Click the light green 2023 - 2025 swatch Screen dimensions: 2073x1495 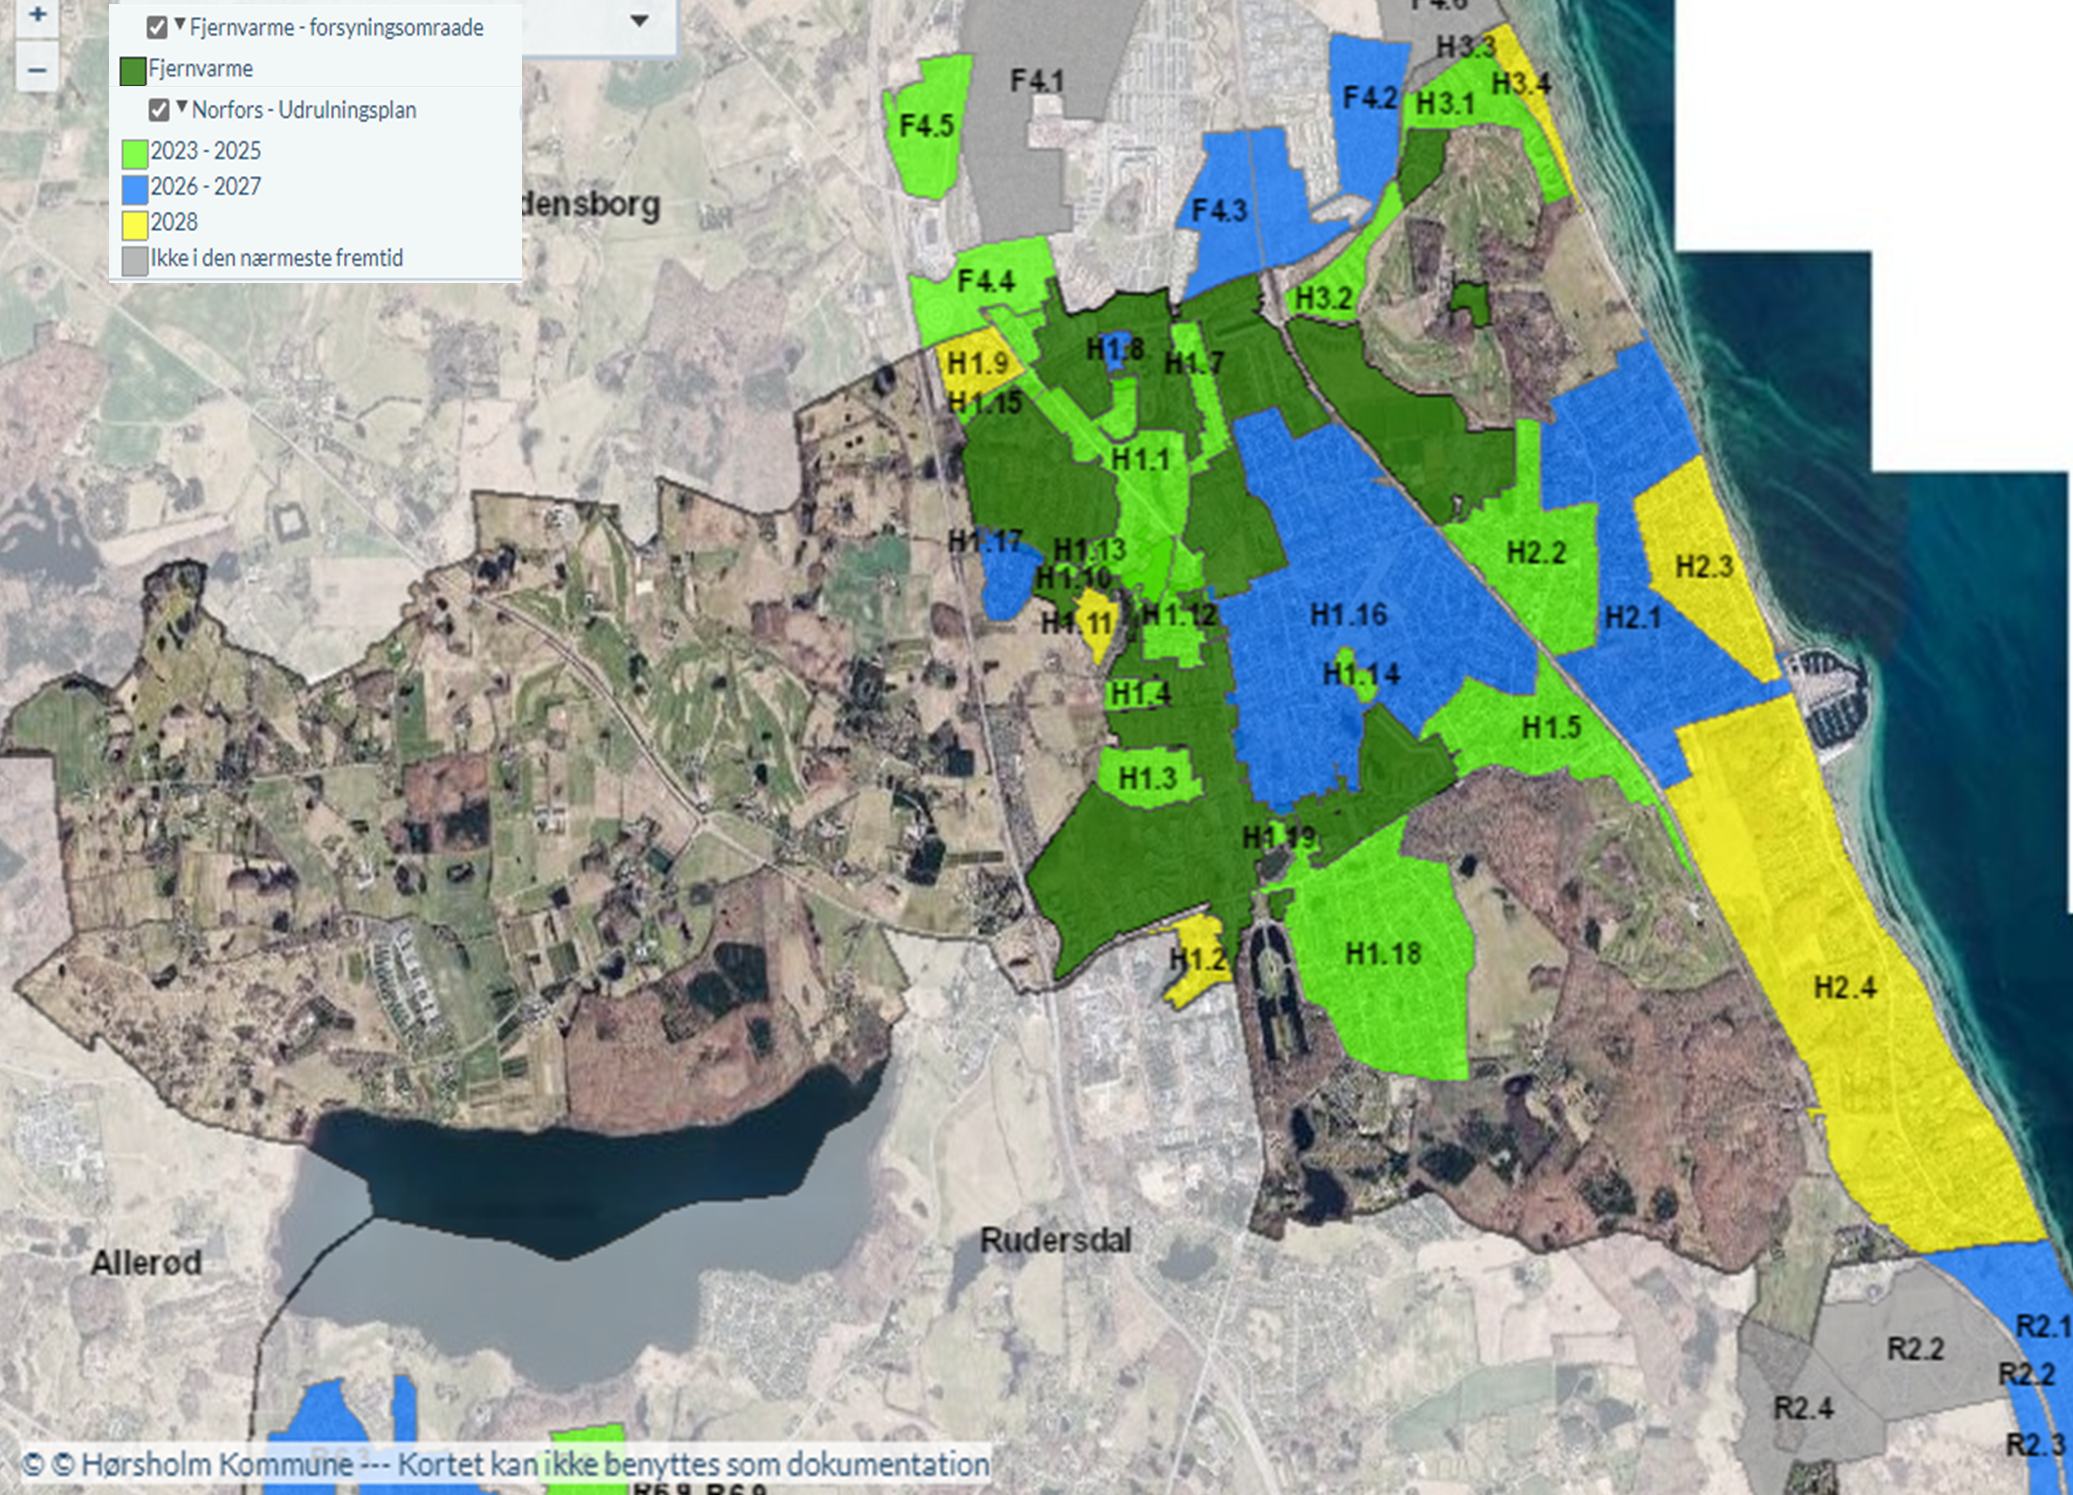pyautogui.click(x=135, y=153)
